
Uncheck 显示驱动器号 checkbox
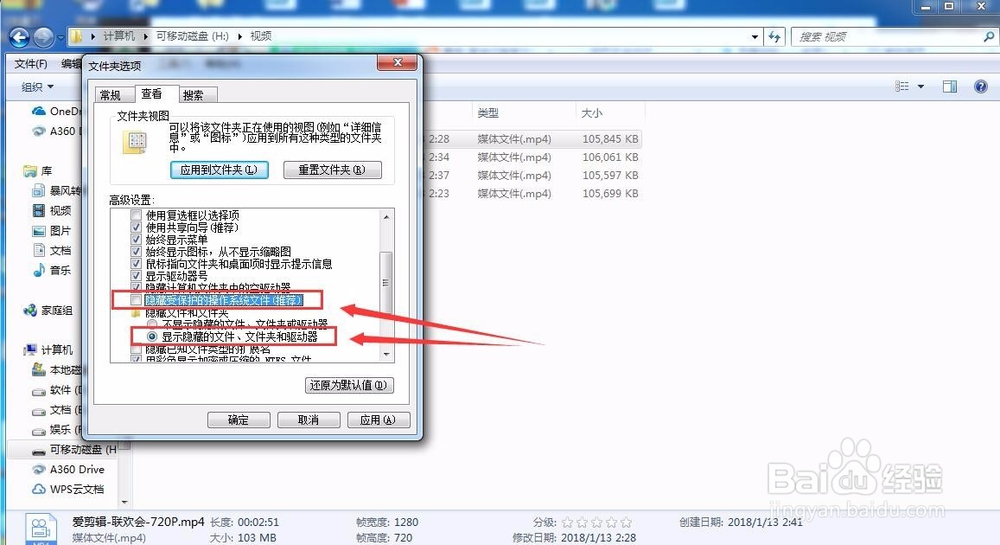tap(136, 276)
